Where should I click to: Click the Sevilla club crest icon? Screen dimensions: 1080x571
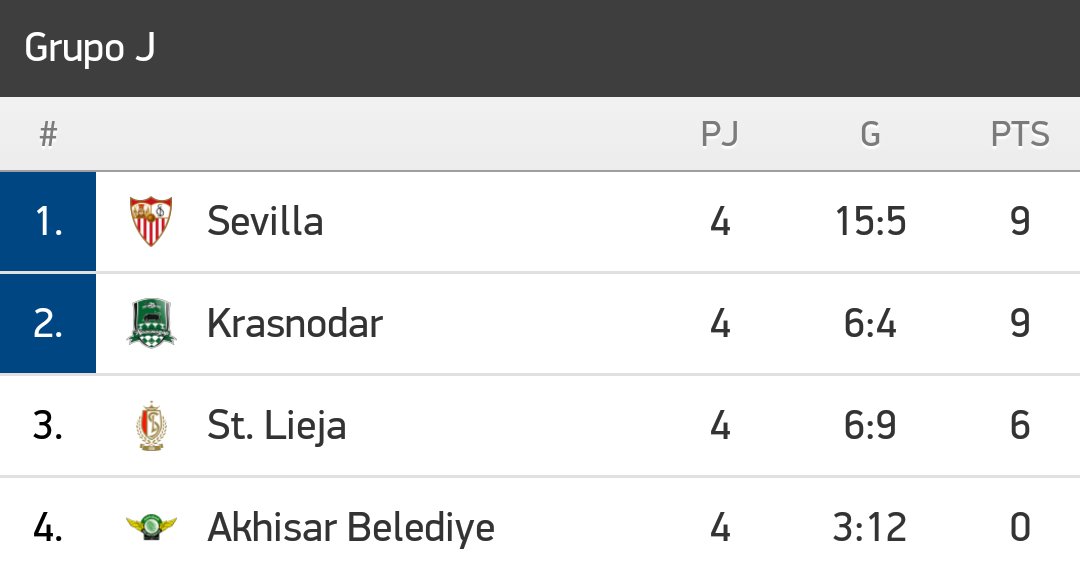pos(151,221)
